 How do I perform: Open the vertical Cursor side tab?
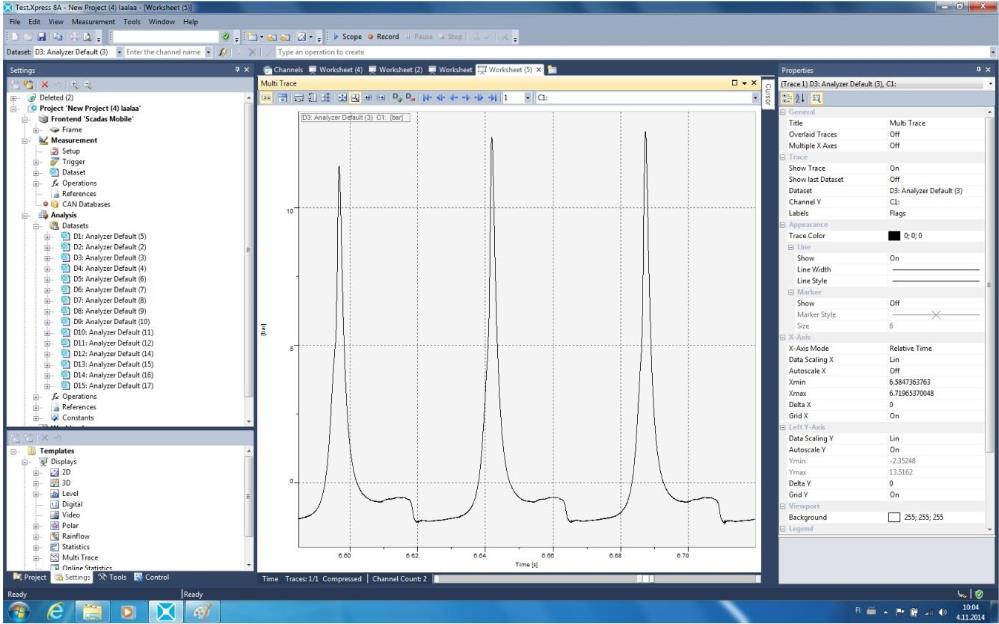point(767,94)
